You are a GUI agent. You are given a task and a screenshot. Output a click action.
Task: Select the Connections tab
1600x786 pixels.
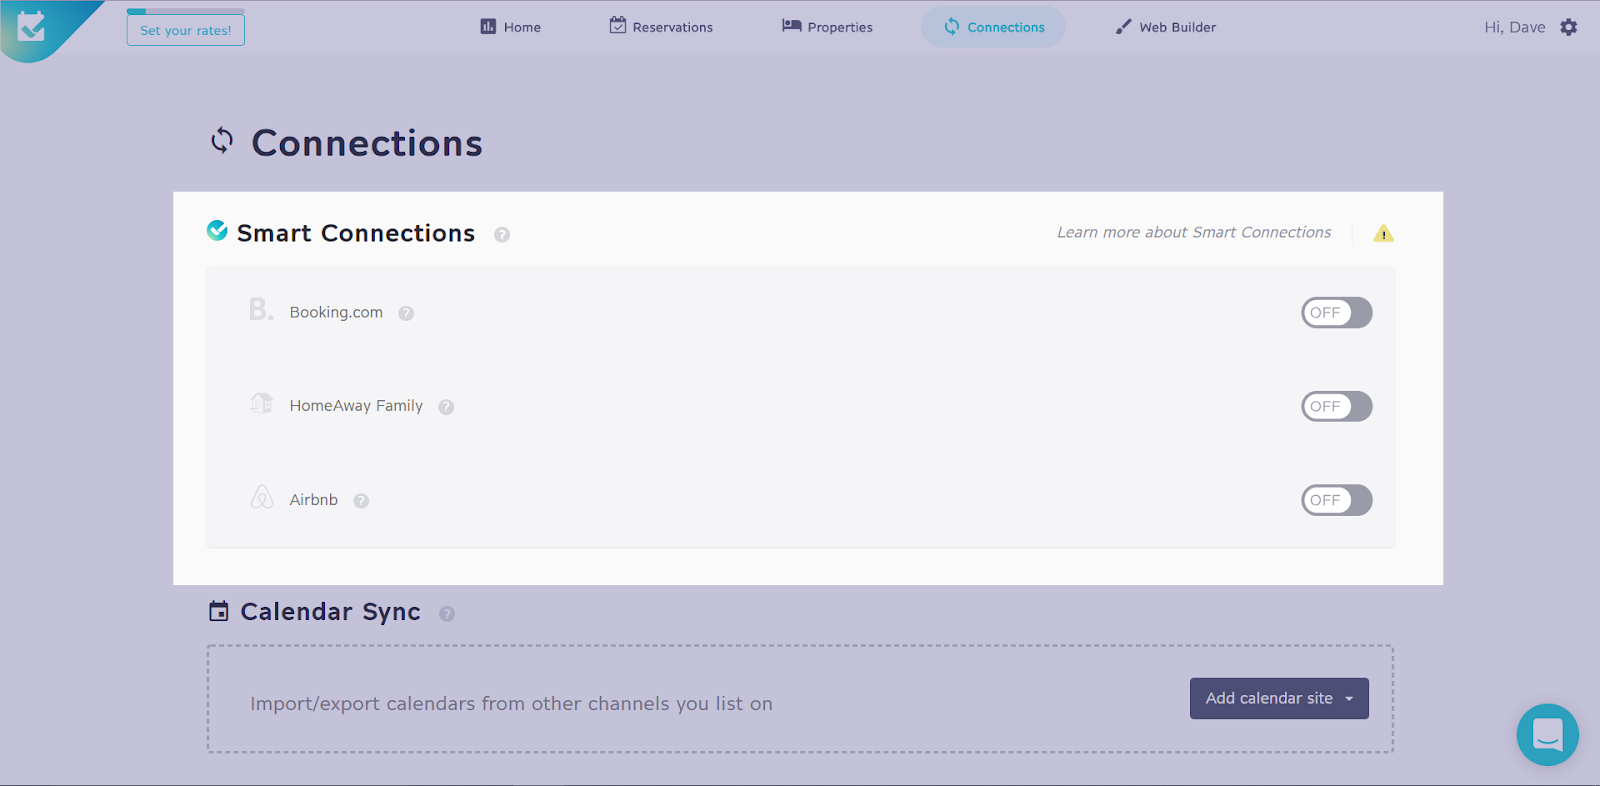[x=993, y=27]
